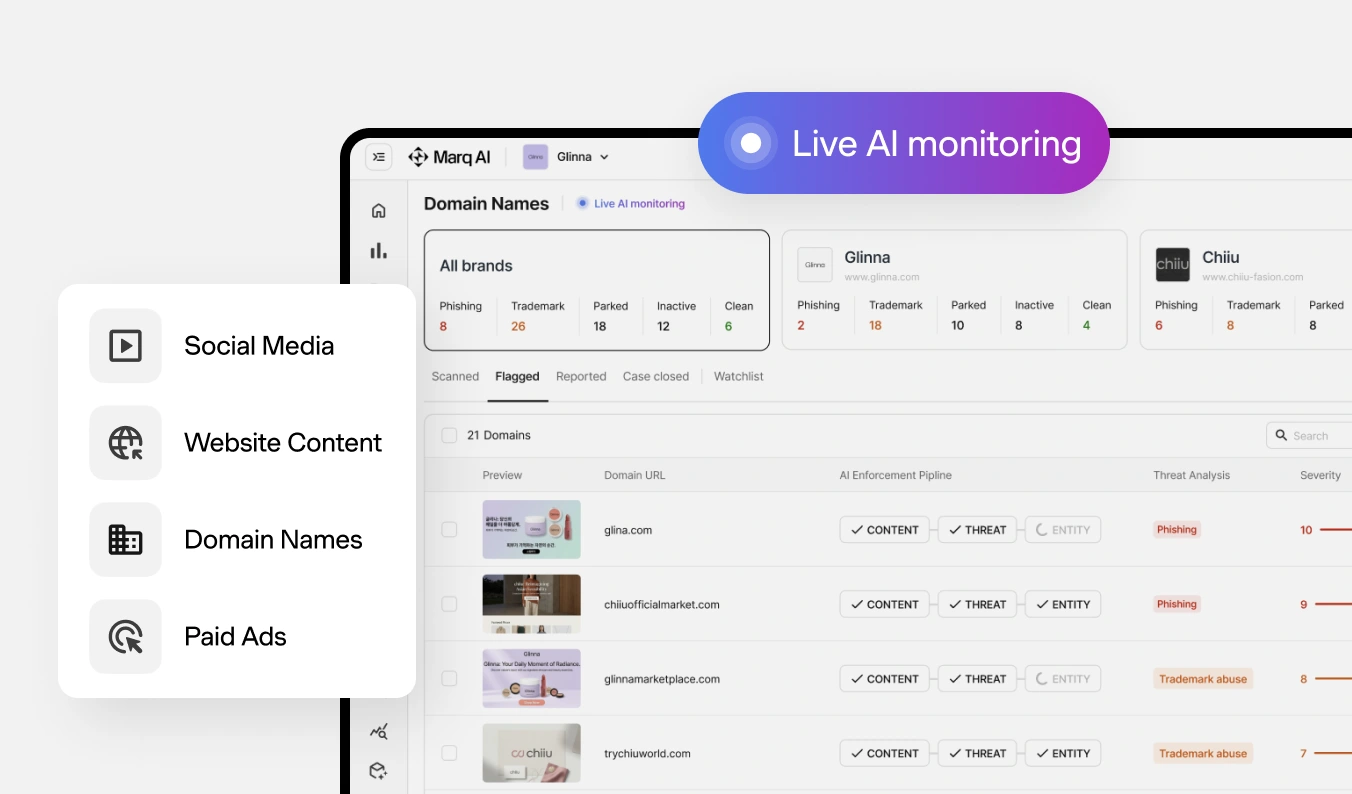Click CONTENT step for glinnamarketplace.com
Screen dimensions: 1352x794
tap(884, 679)
